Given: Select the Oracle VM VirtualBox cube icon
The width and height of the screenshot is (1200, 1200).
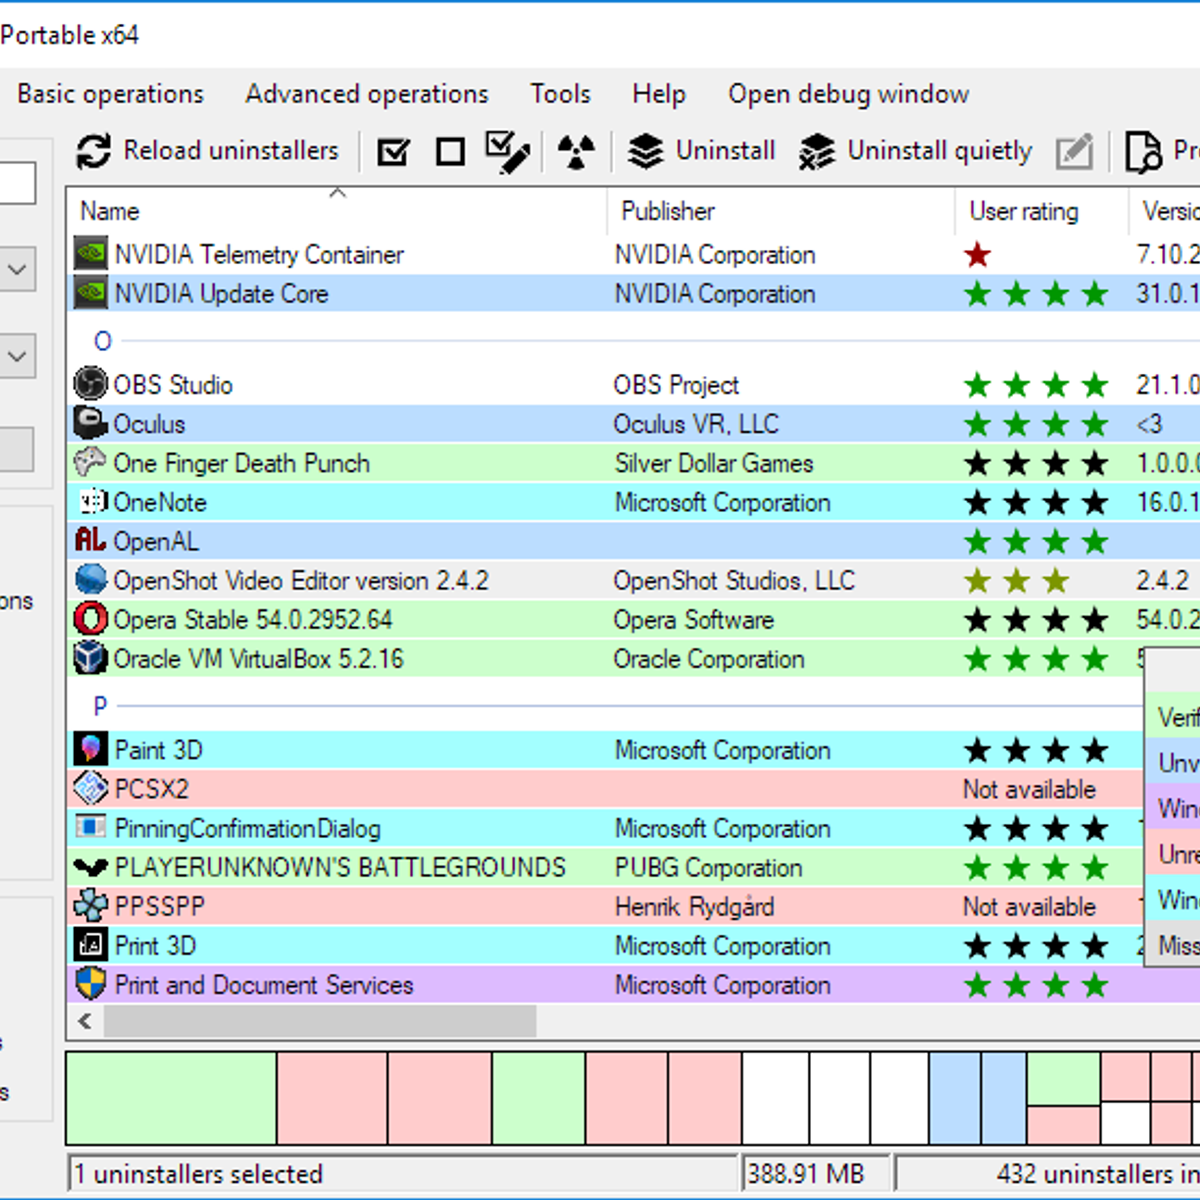Looking at the screenshot, I should 91,658.
